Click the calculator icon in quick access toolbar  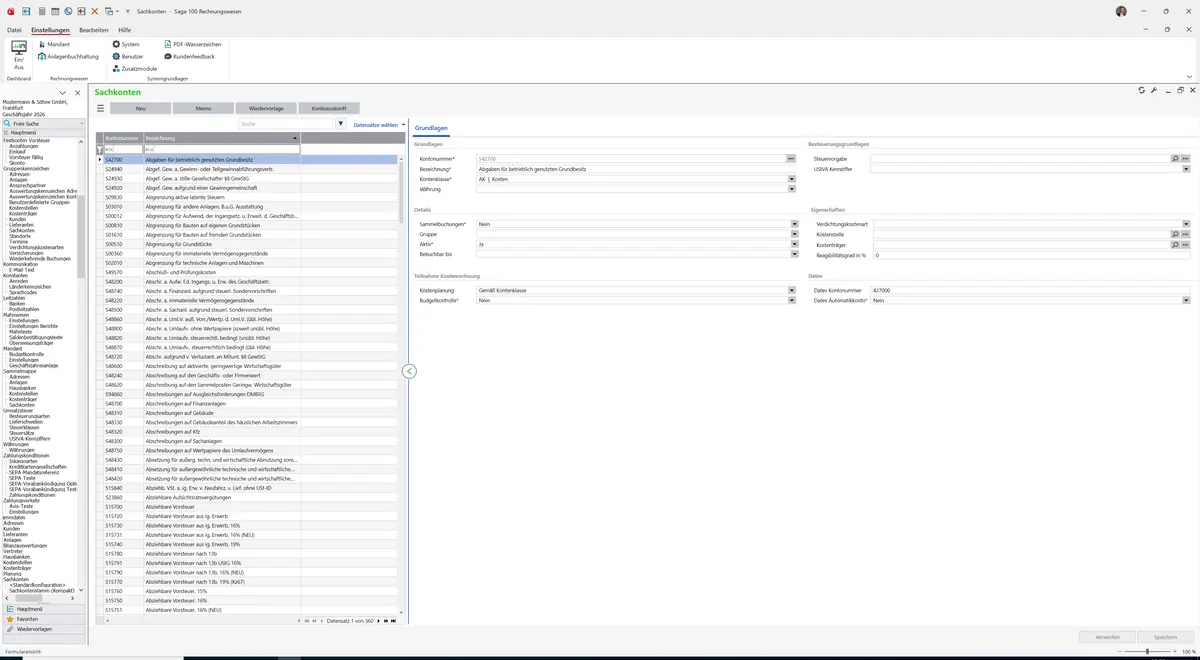click(x=42, y=10)
